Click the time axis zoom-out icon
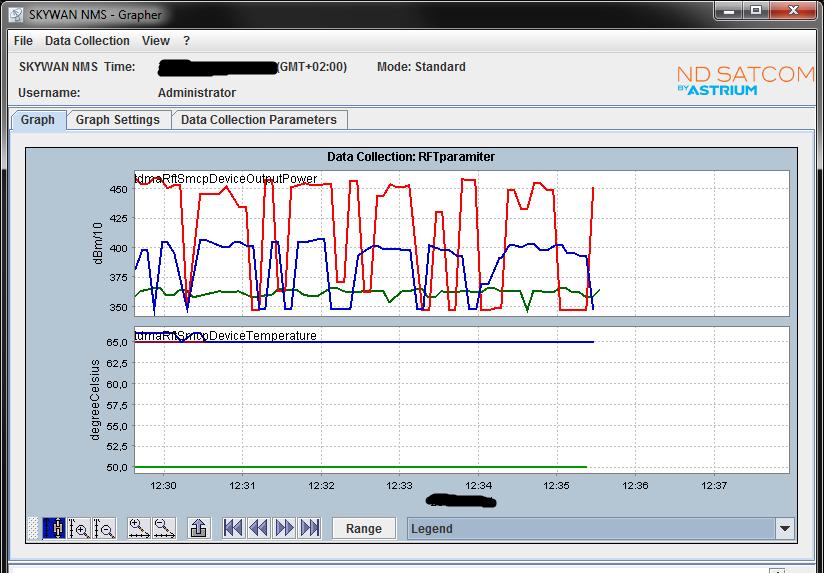824x573 pixels. [164, 528]
